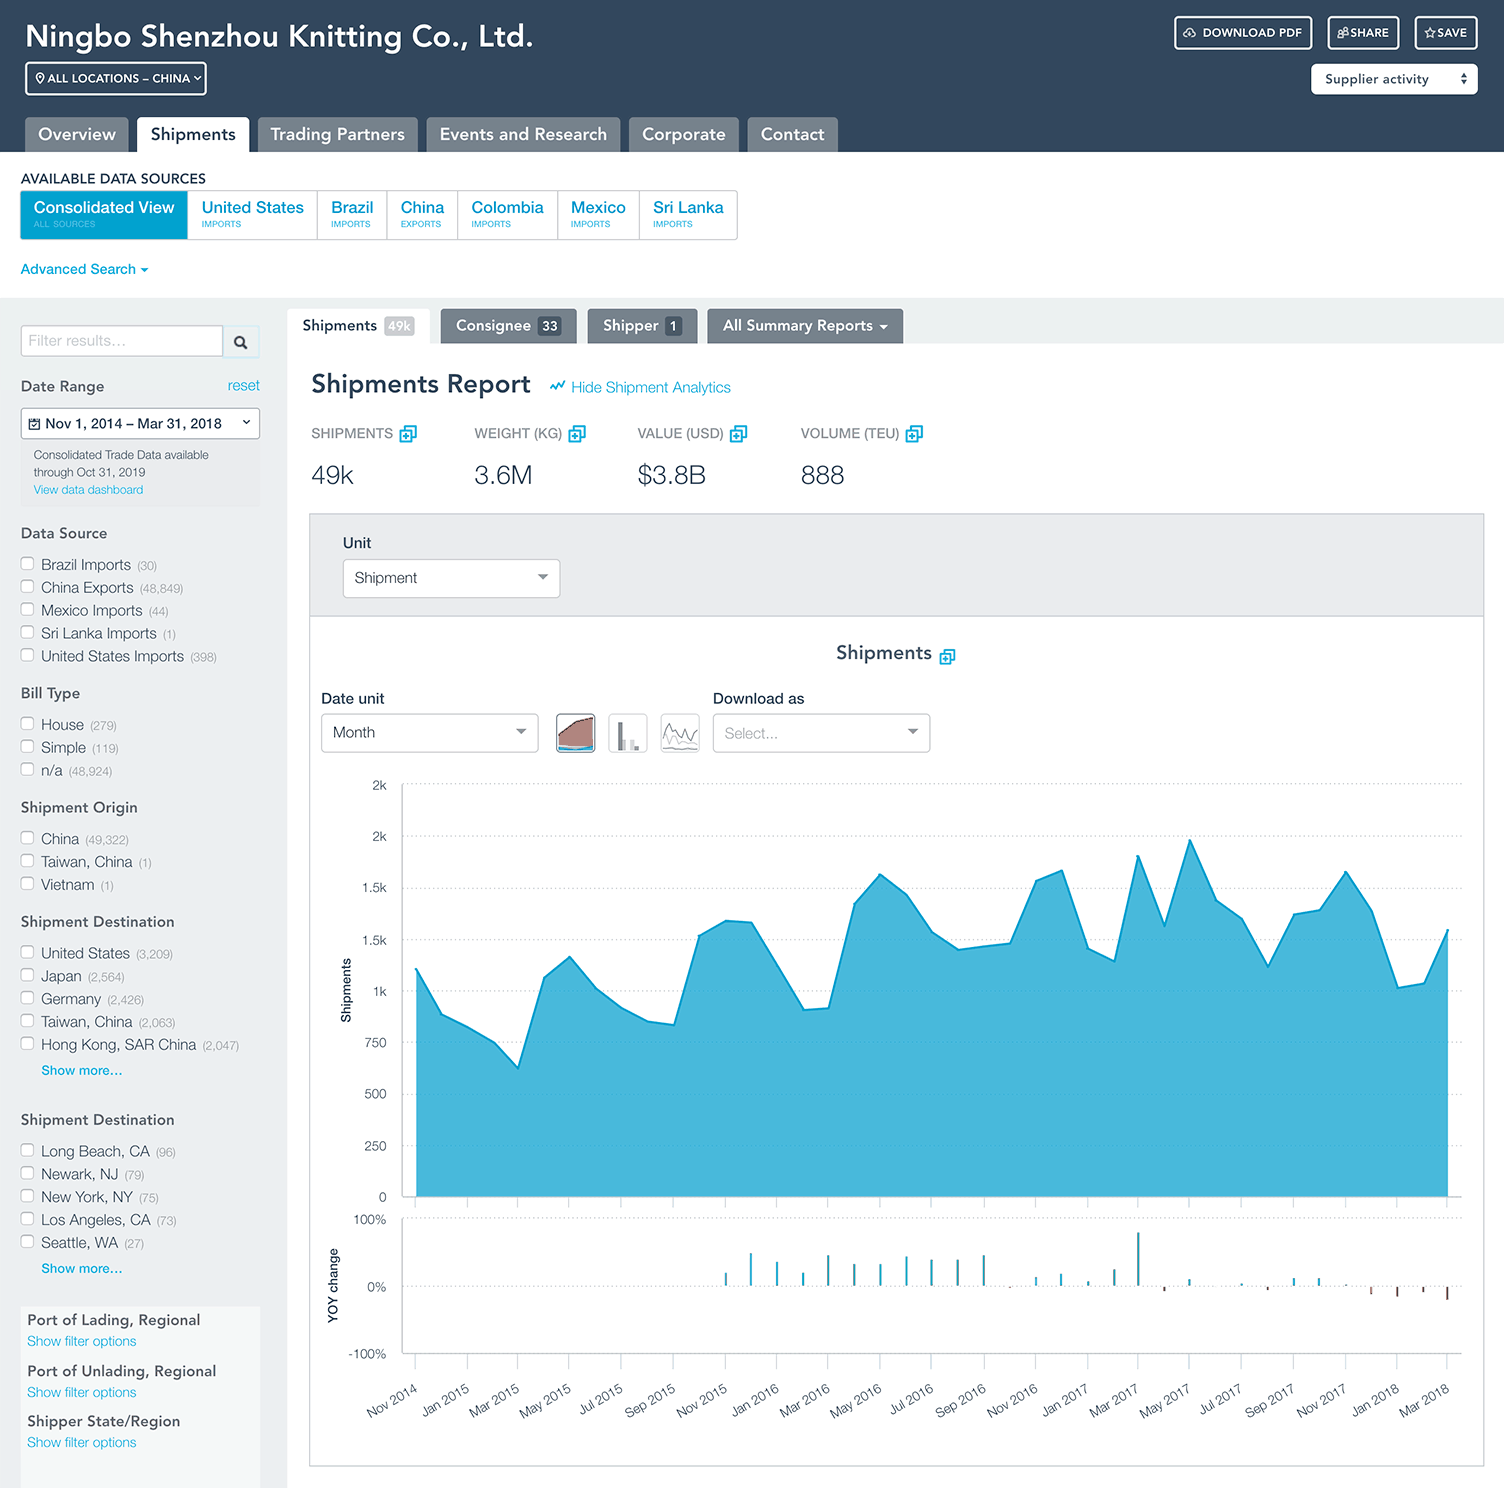Enable the China Exports data source checkbox
The height and width of the screenshot is (1488, 1504).
(x=27, y=586)
